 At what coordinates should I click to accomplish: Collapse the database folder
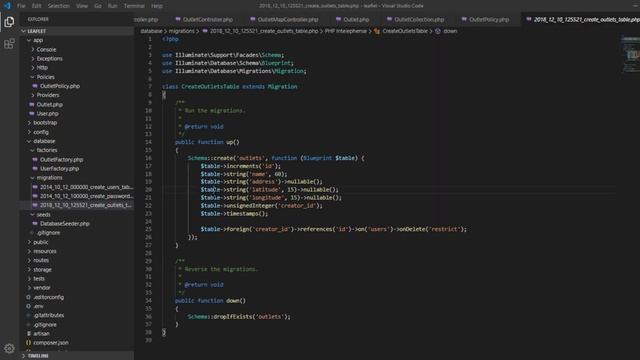click(x=29, y=141)
